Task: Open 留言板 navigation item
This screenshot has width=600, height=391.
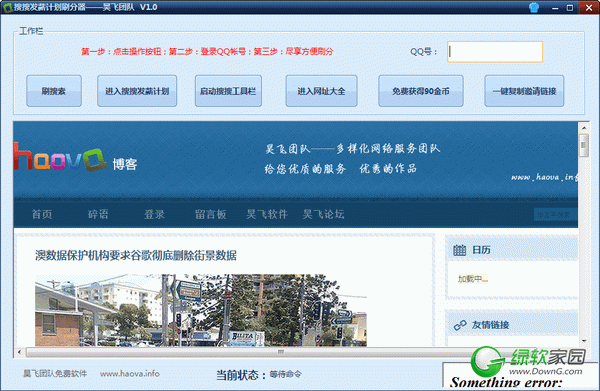Action: coord(210,214)
